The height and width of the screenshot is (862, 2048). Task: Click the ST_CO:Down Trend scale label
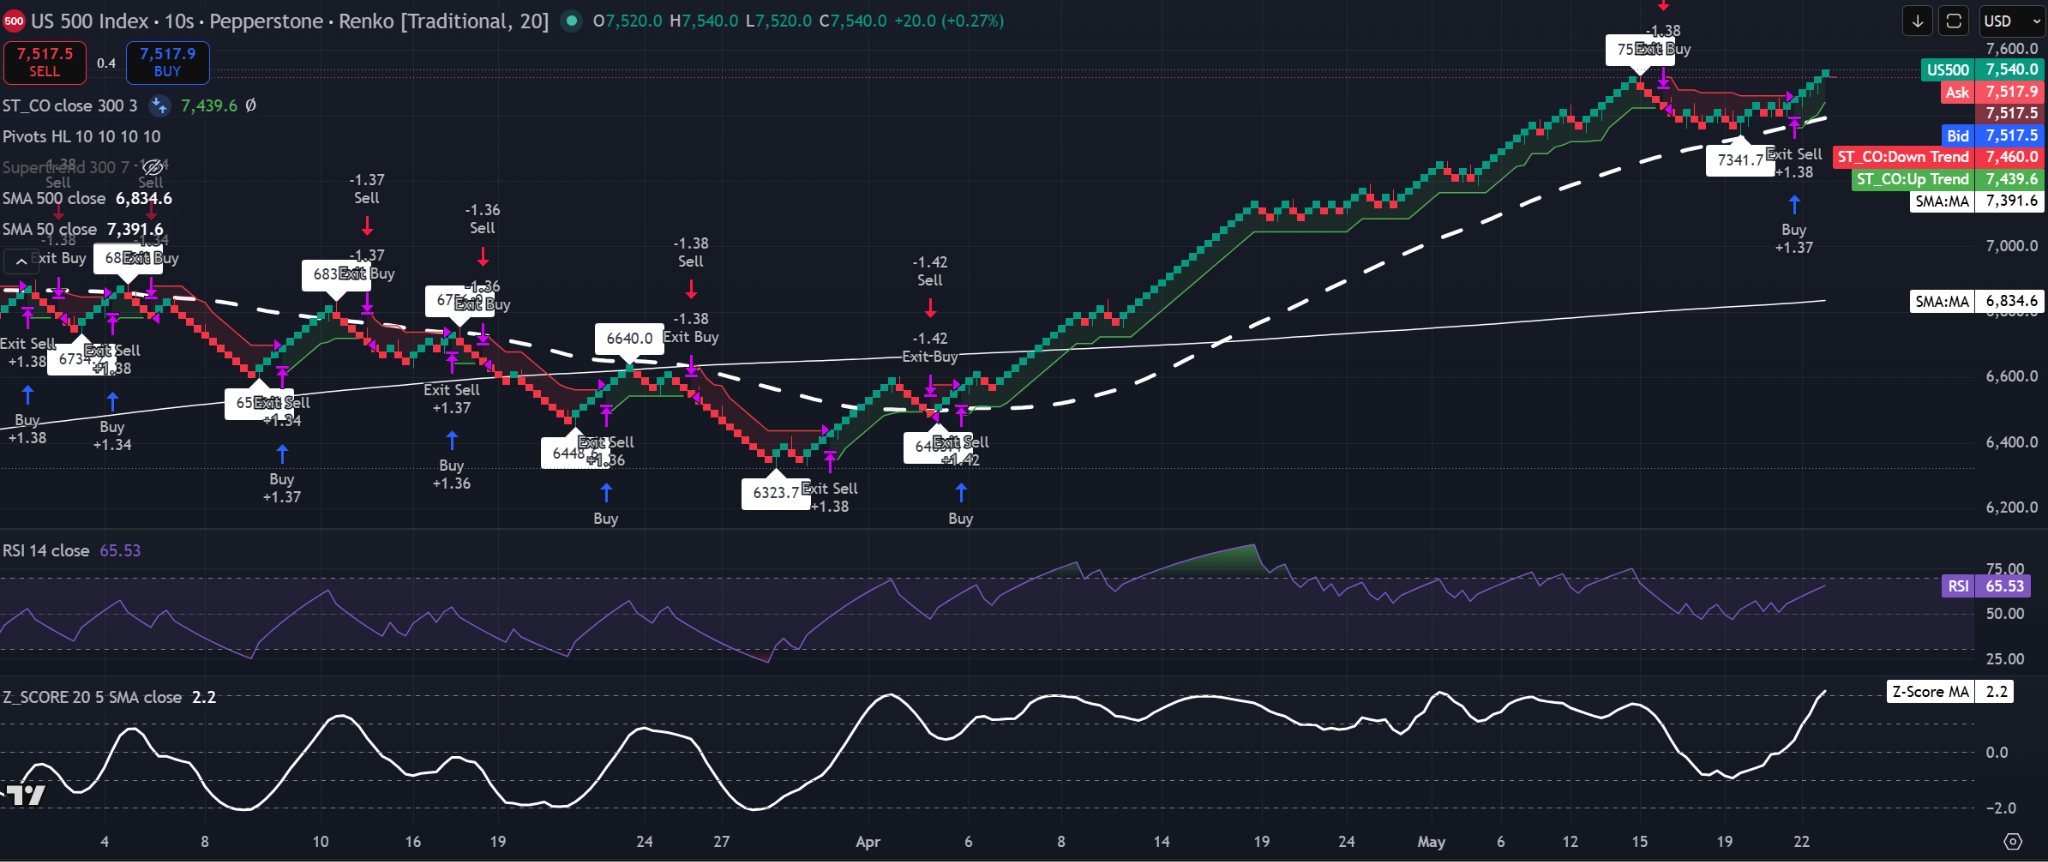point(1938,157)
